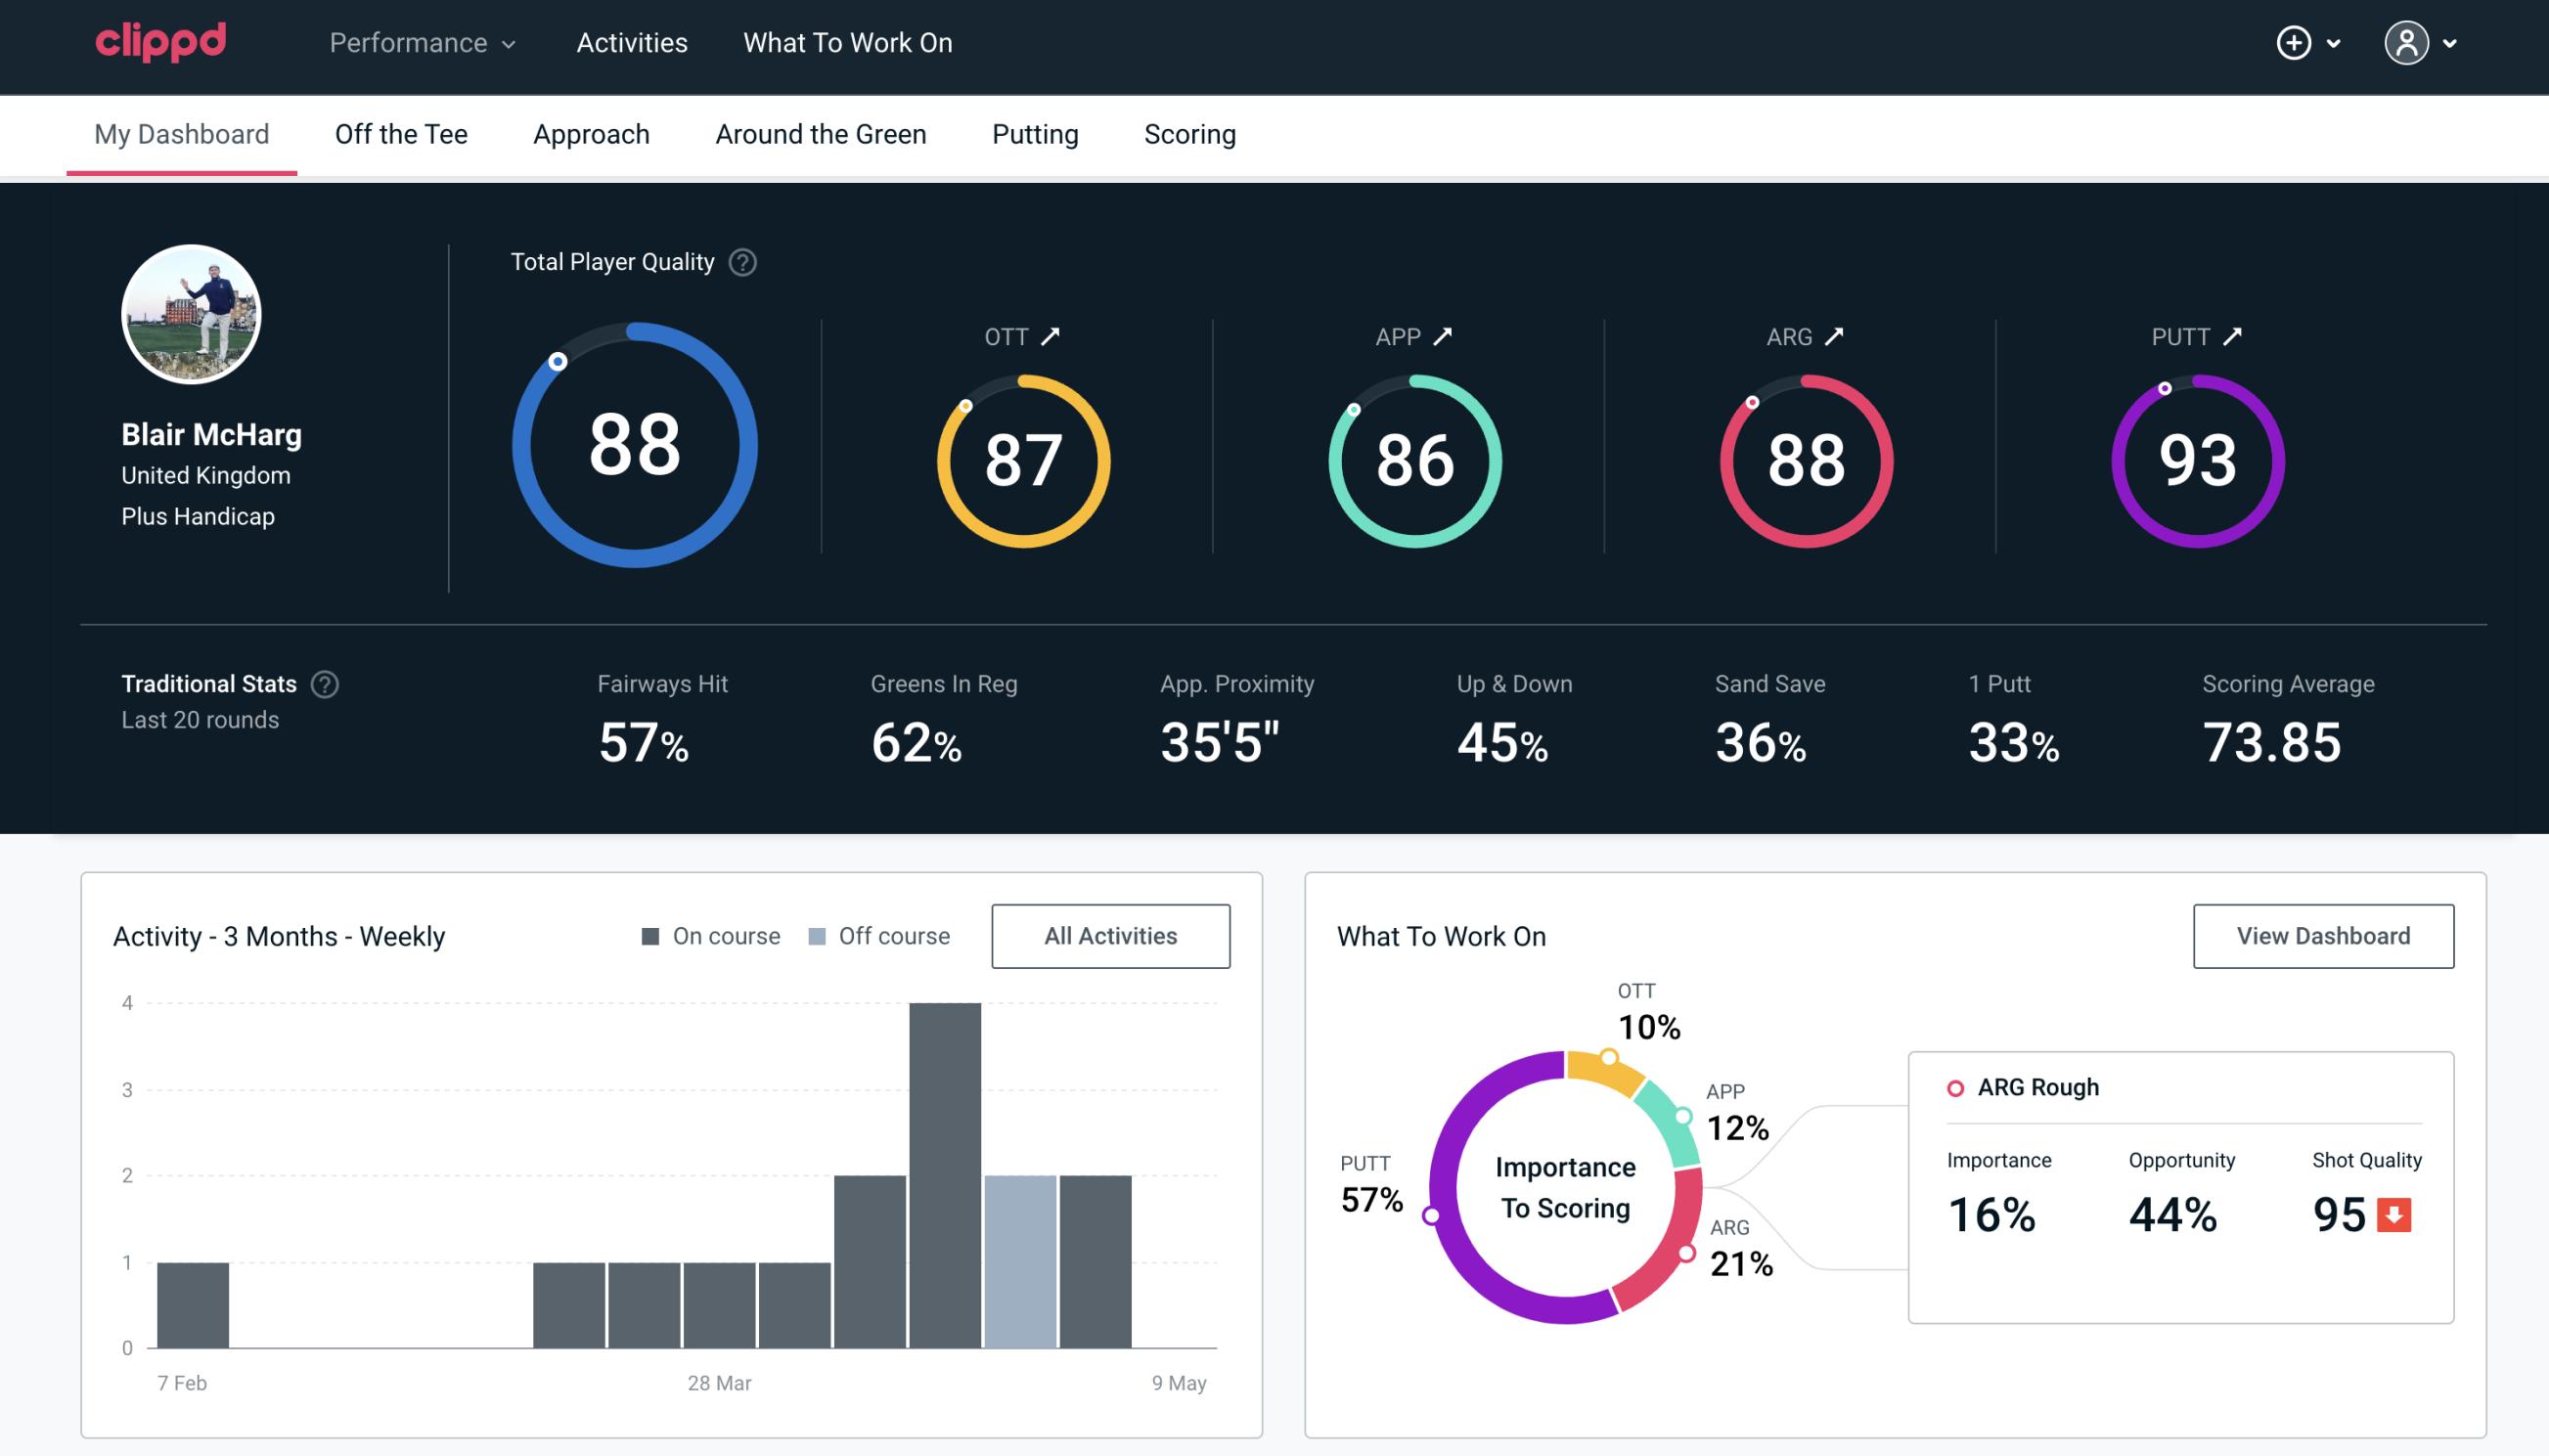The height and width of the screenshot is (1456, 2549).
Task: Click the APP performance indicator icon
Action: [1439, 336]
